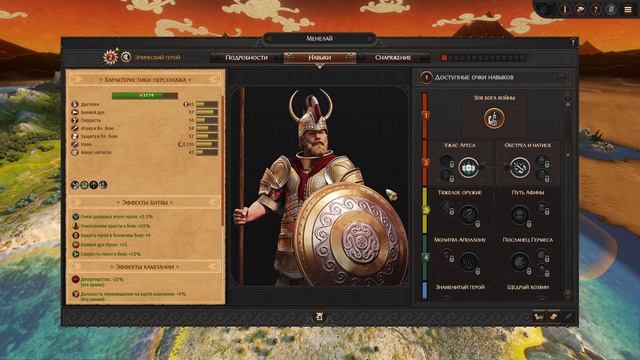This screenshot has height=360, width=640.
Task: Select the Зов бога войны skill icon
Action: (494, 118)
